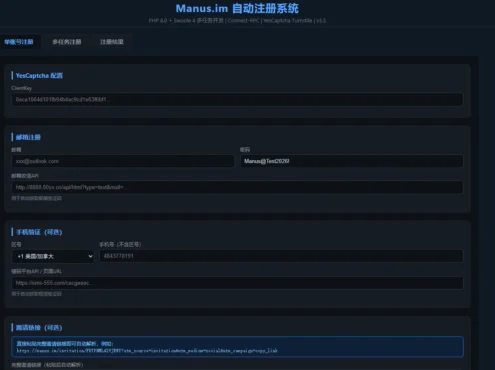Click the YesCaptcha 配置 section heading
This screenshot has width=495, height=370.
click(x=39, y=76)
